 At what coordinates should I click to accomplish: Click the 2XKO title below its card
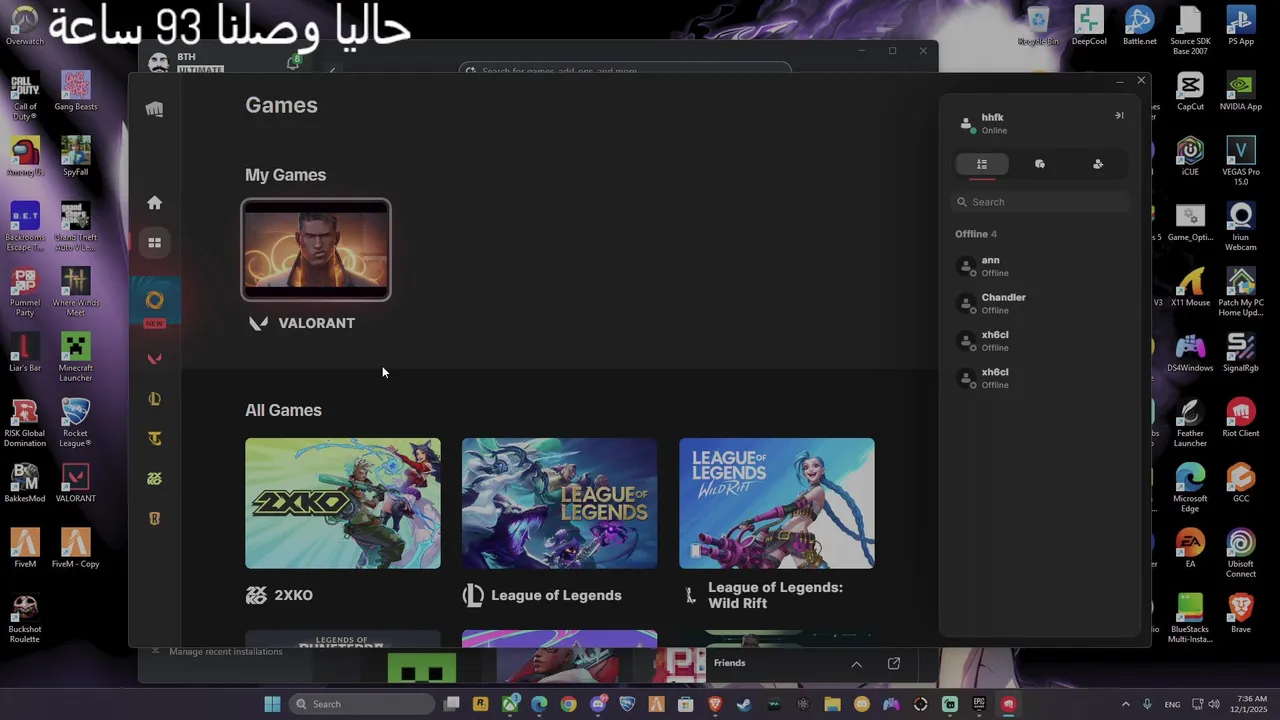point(293,595)
